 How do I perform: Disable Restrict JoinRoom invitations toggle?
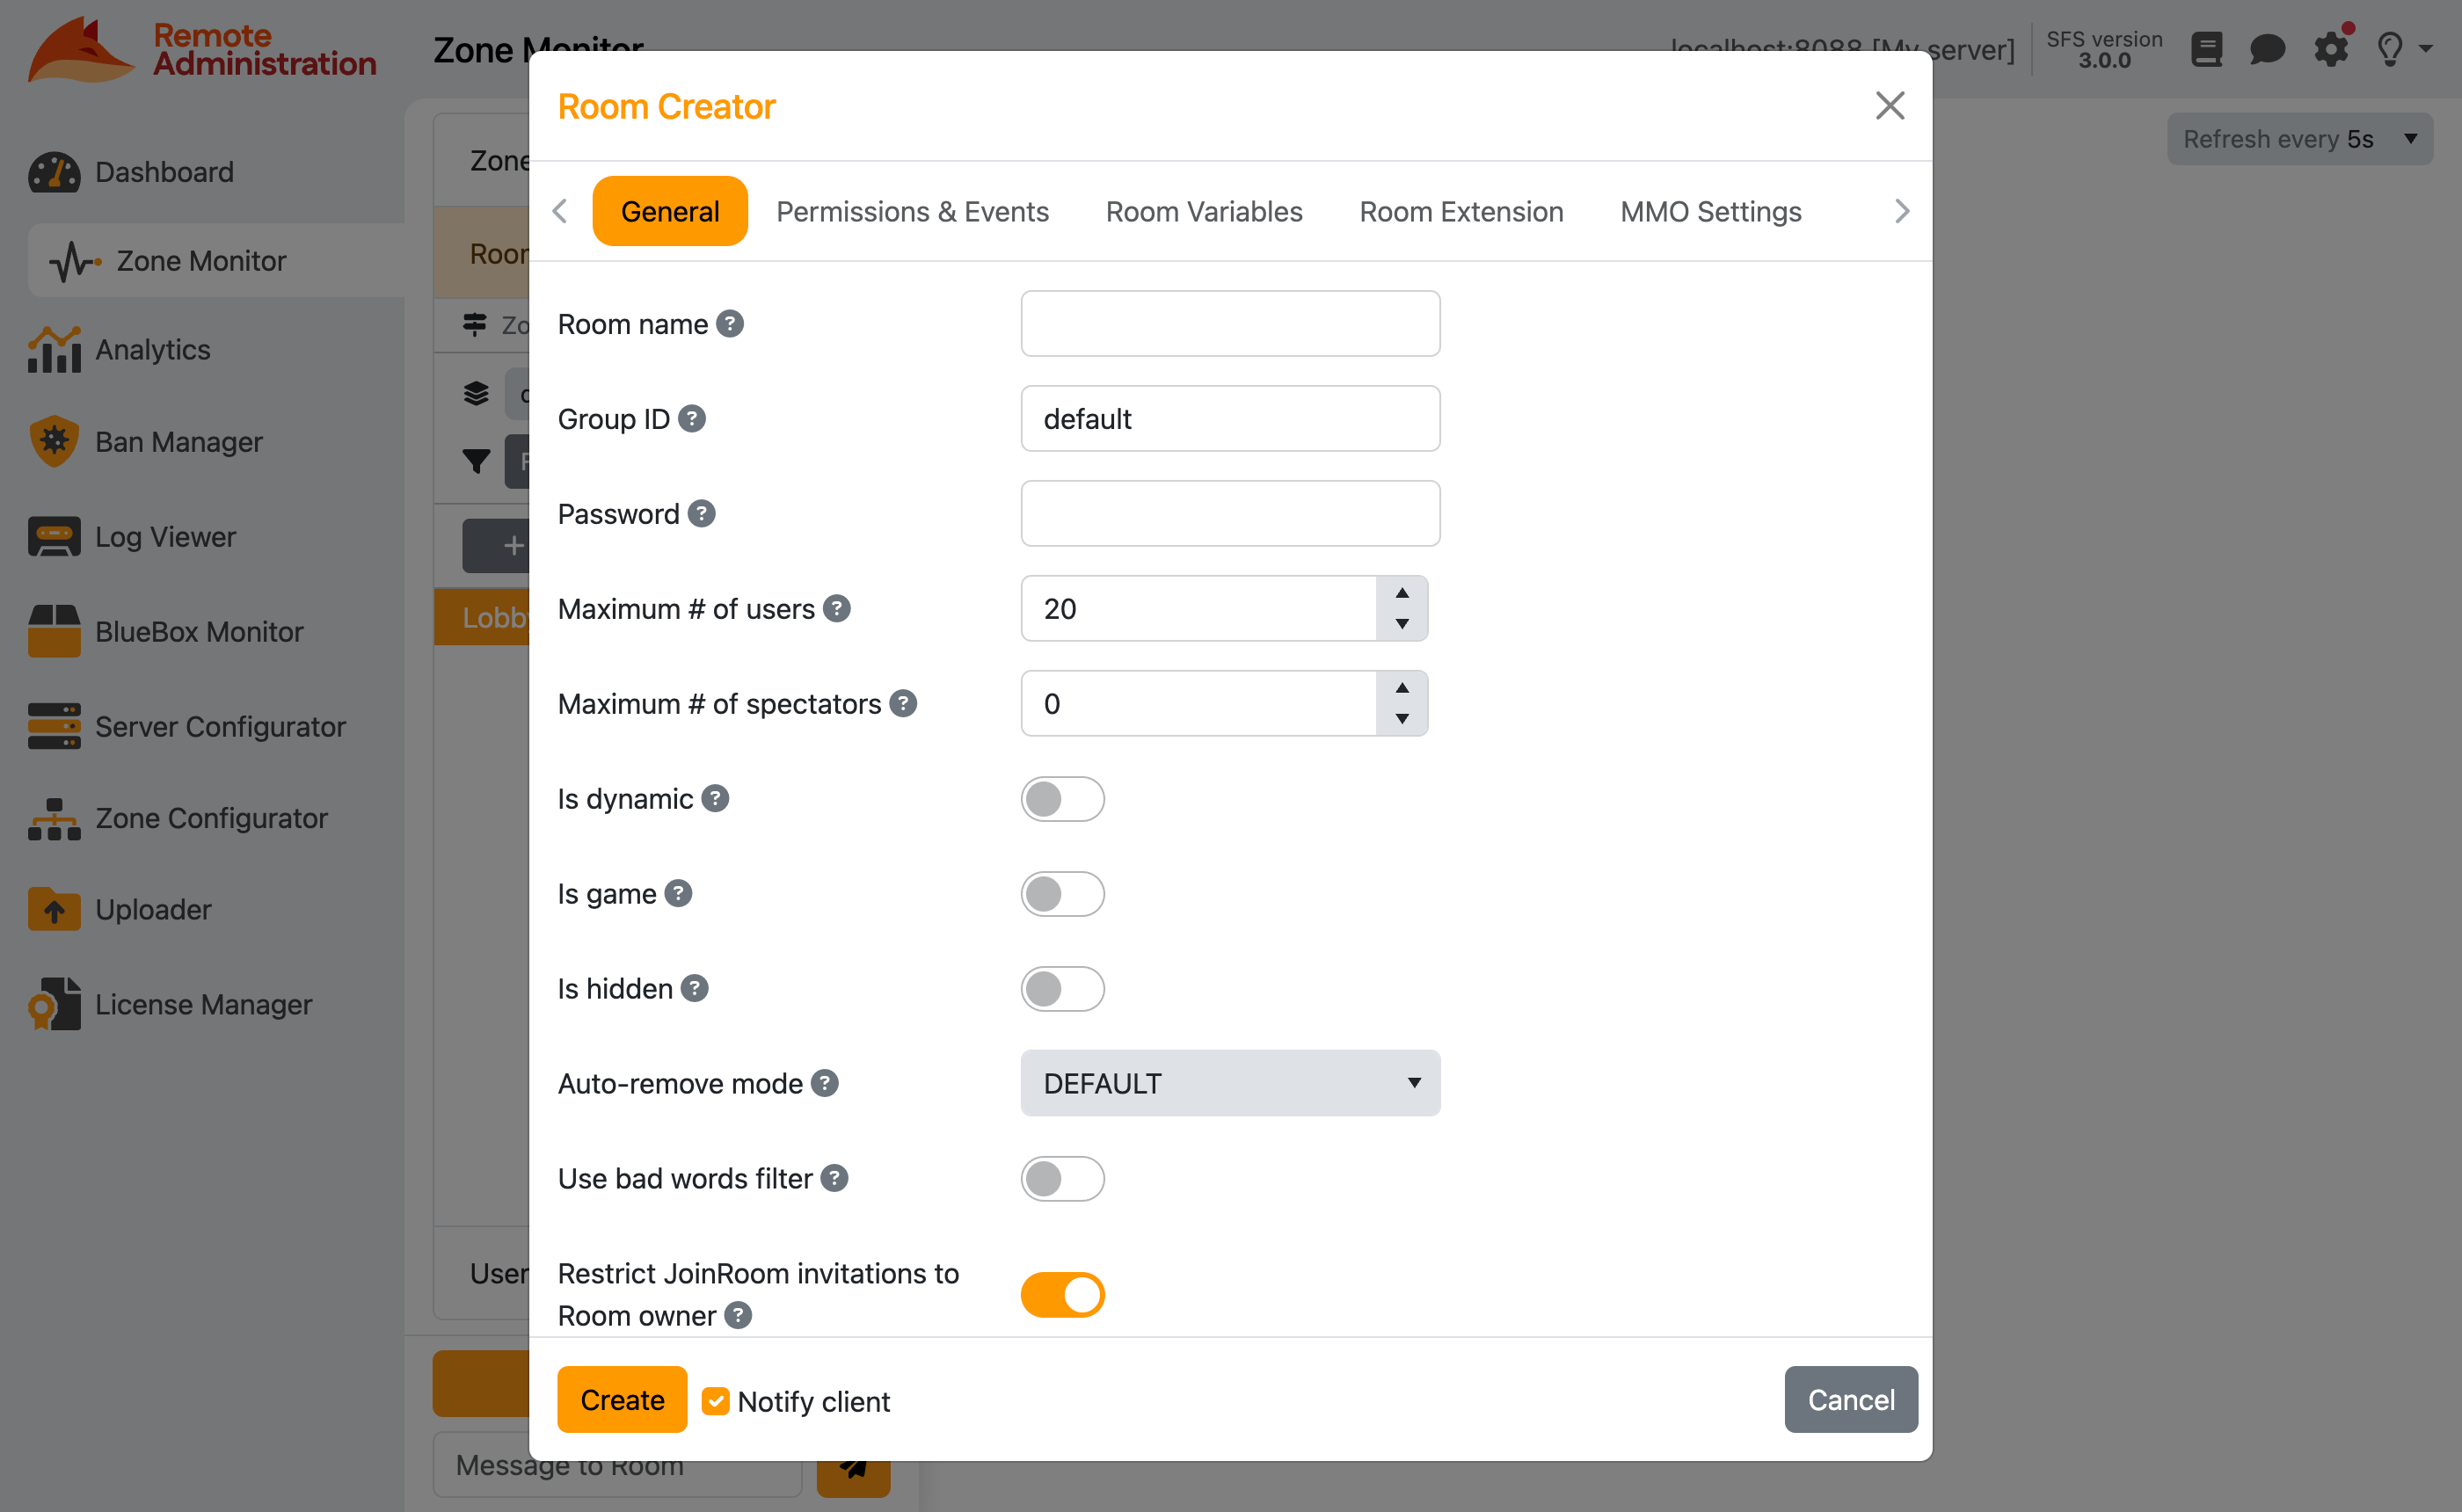click(1062, 1294)
